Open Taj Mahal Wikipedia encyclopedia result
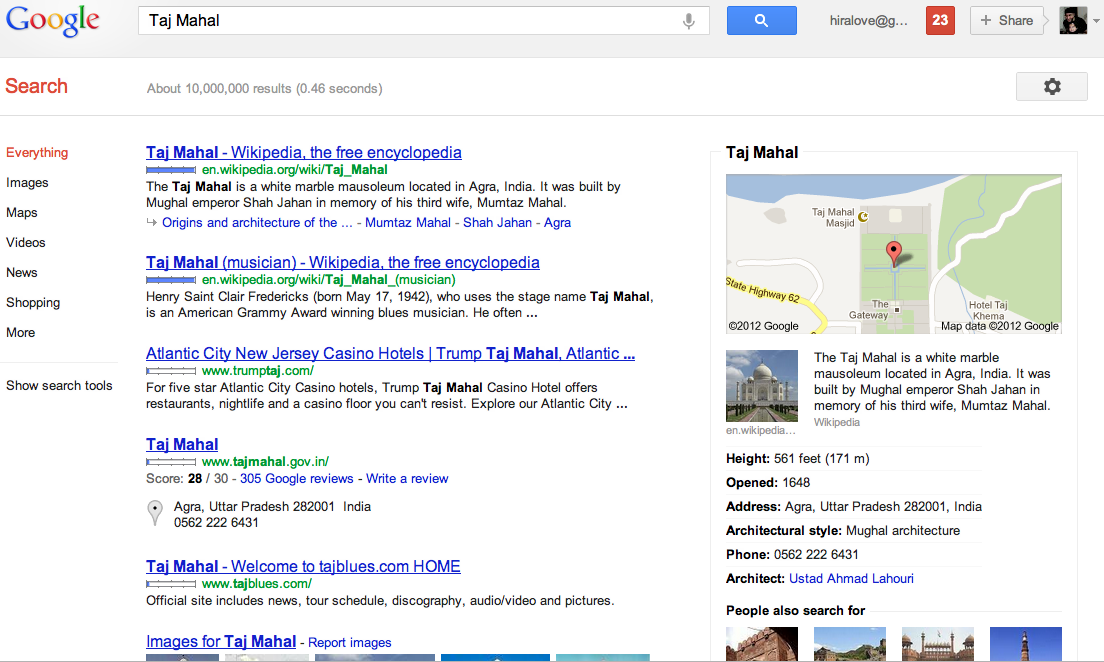Viewport: 1104px width, 662px height. (303, 152)
